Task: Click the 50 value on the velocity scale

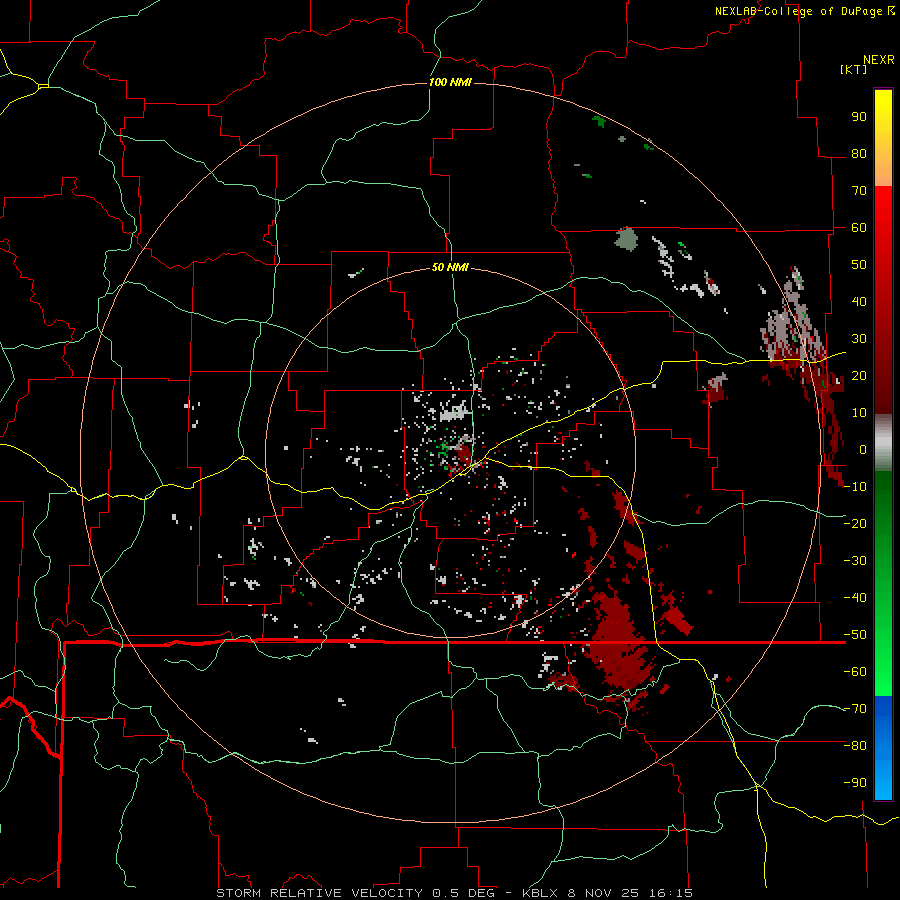Action: pos(859,265)
